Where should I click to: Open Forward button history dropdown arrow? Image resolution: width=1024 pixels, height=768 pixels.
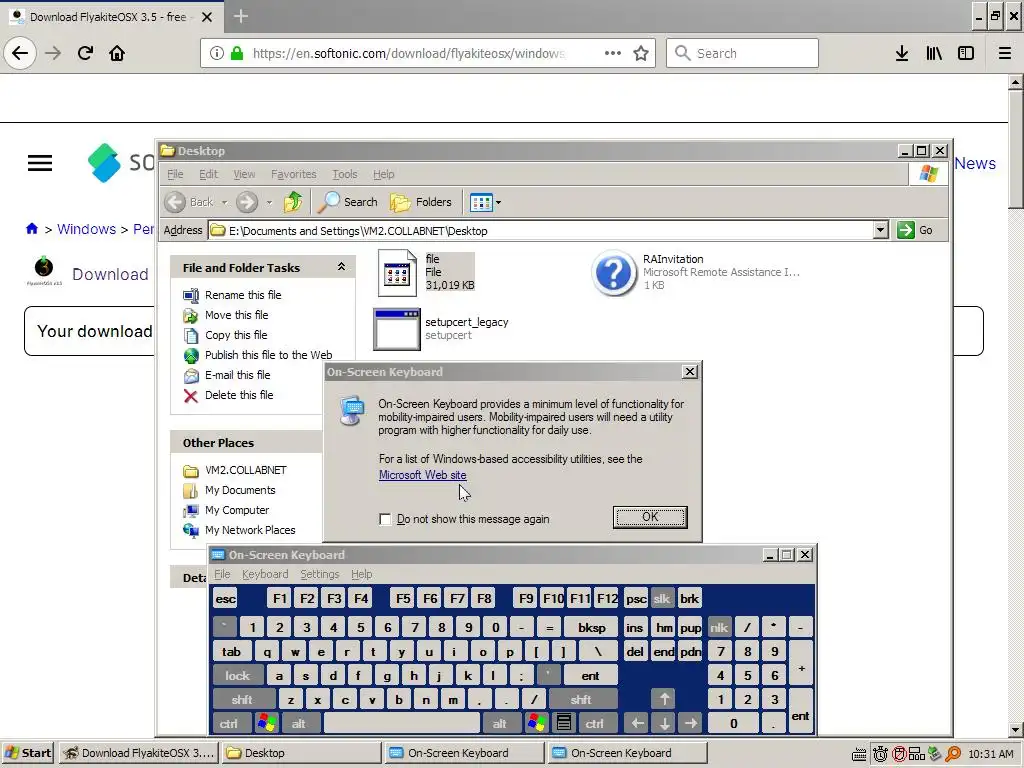[x=268, y=202]
